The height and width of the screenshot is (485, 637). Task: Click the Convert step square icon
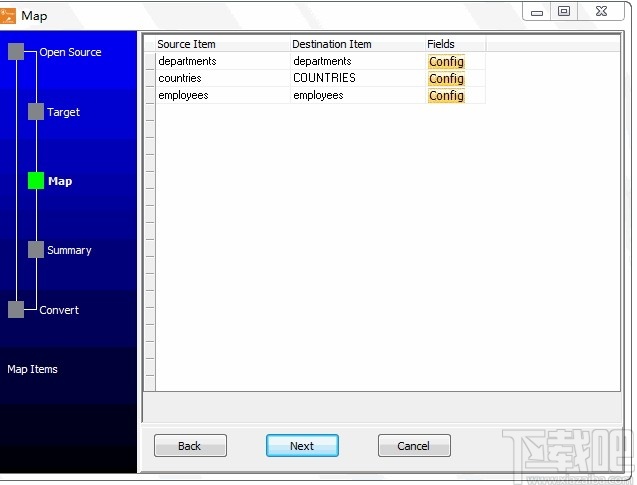pos(16,310)
